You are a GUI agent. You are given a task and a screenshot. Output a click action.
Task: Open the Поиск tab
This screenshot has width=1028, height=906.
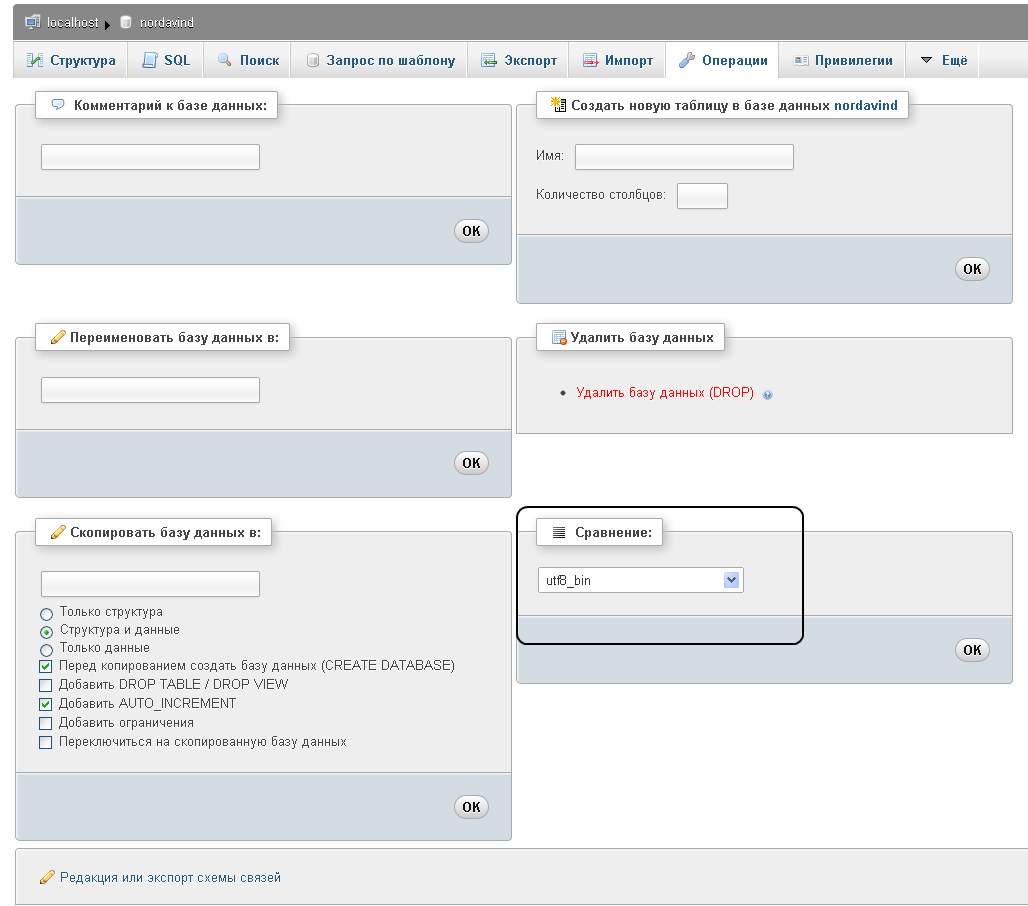coord(248,60)
